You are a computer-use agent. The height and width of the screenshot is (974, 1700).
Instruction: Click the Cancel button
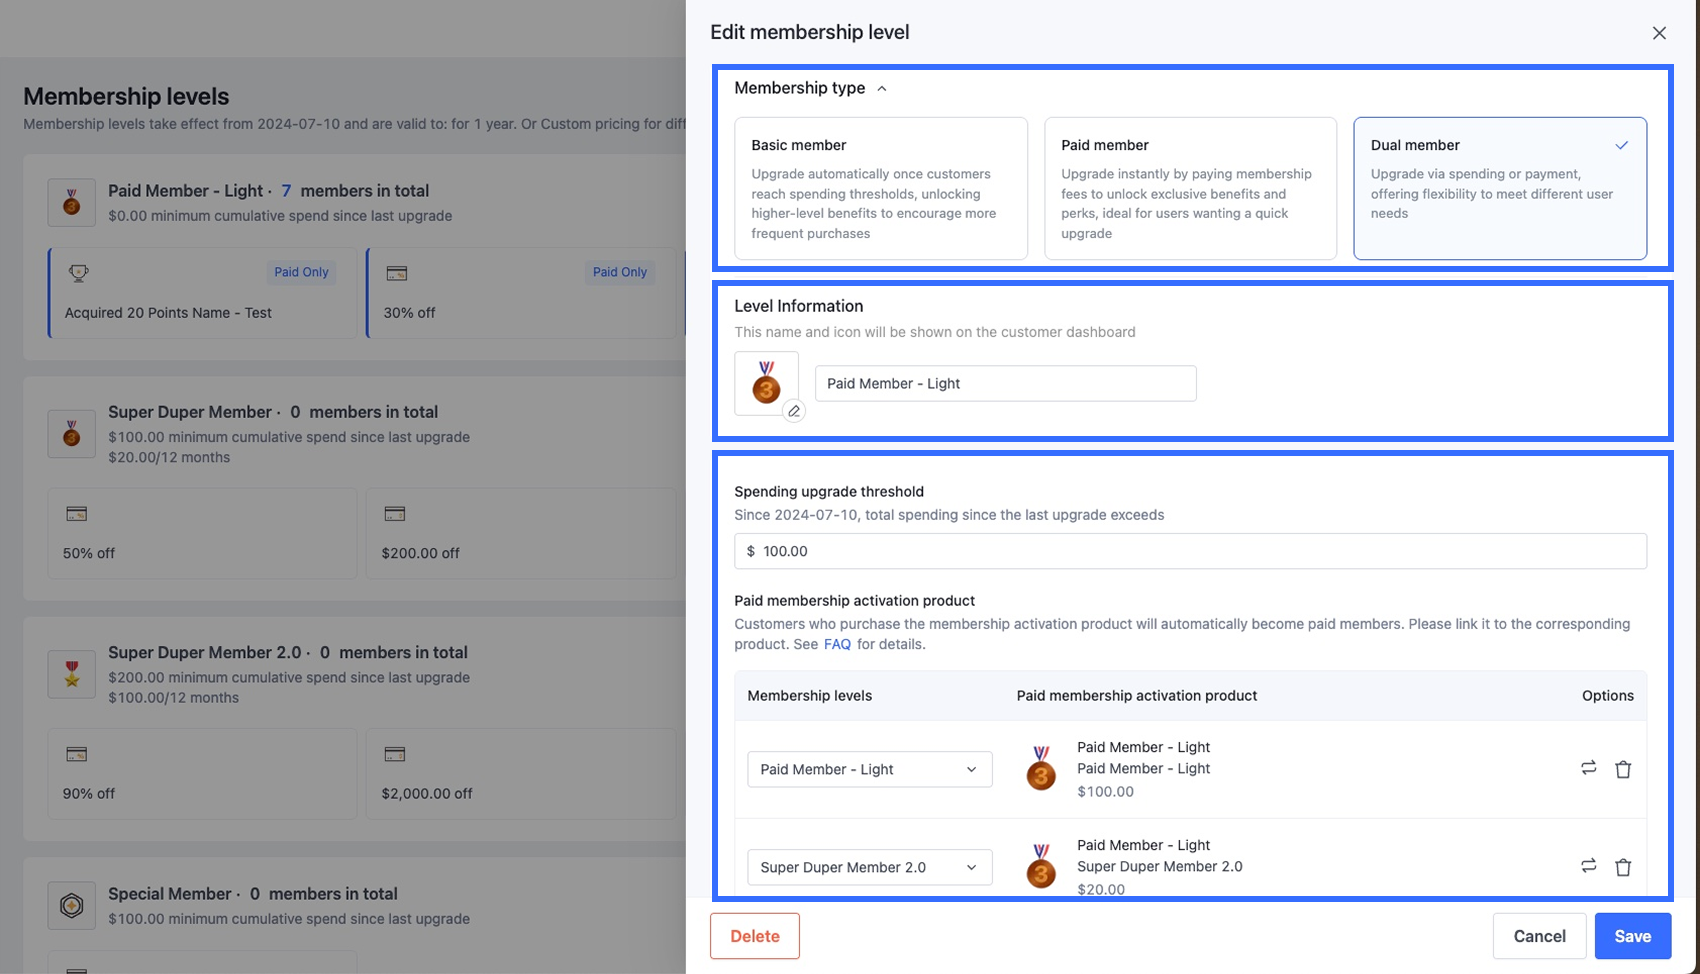click(1539, 936)
